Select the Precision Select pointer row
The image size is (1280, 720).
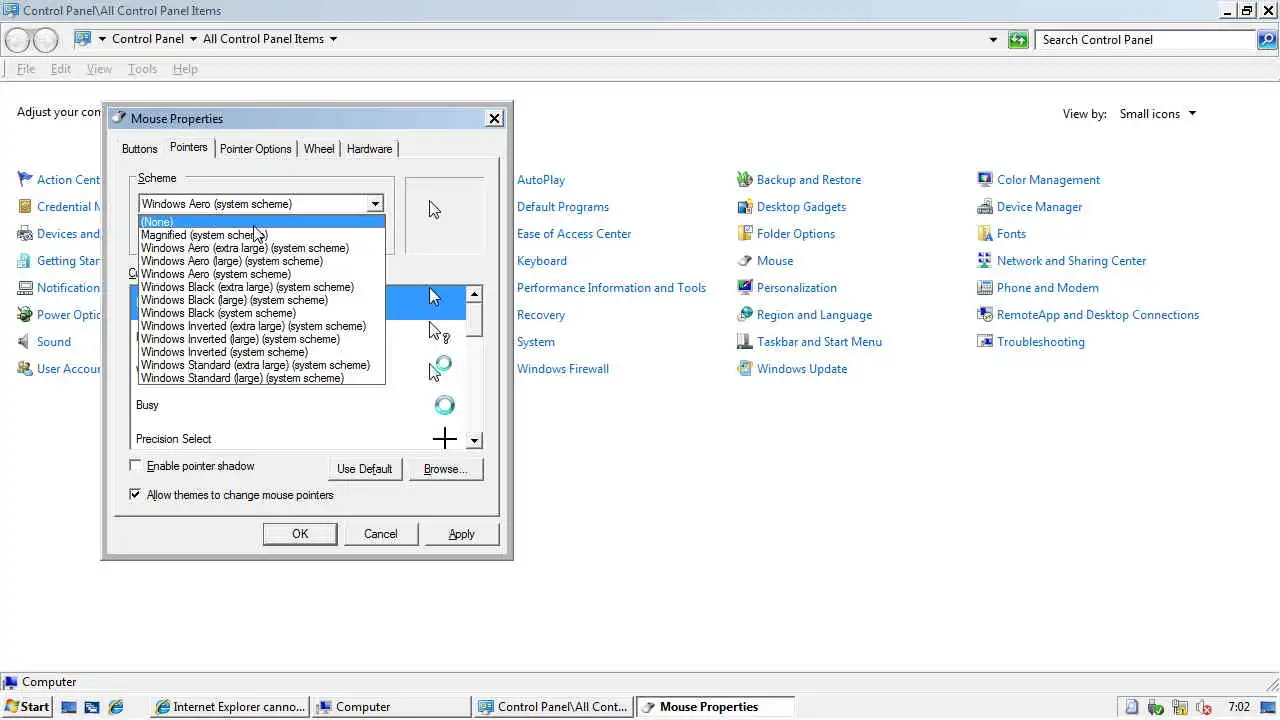[x=298, y=438]
